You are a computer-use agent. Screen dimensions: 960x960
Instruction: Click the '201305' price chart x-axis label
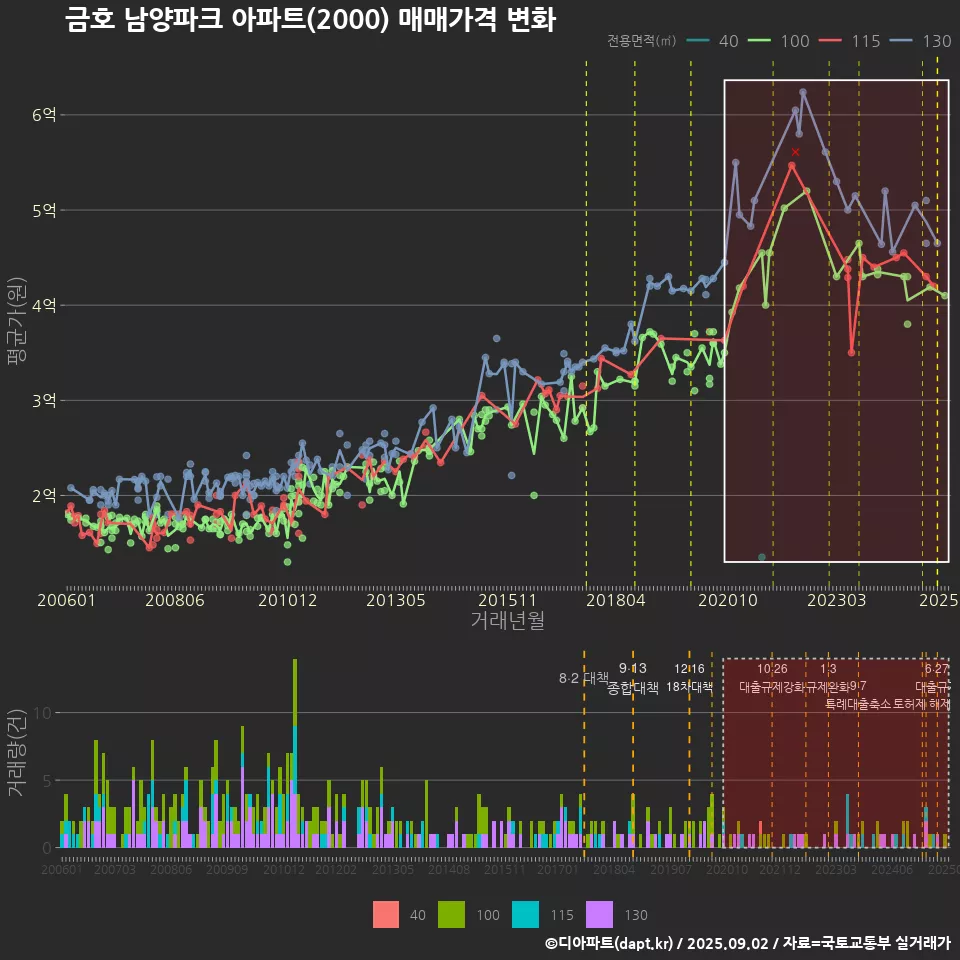[x=396, y=600]
